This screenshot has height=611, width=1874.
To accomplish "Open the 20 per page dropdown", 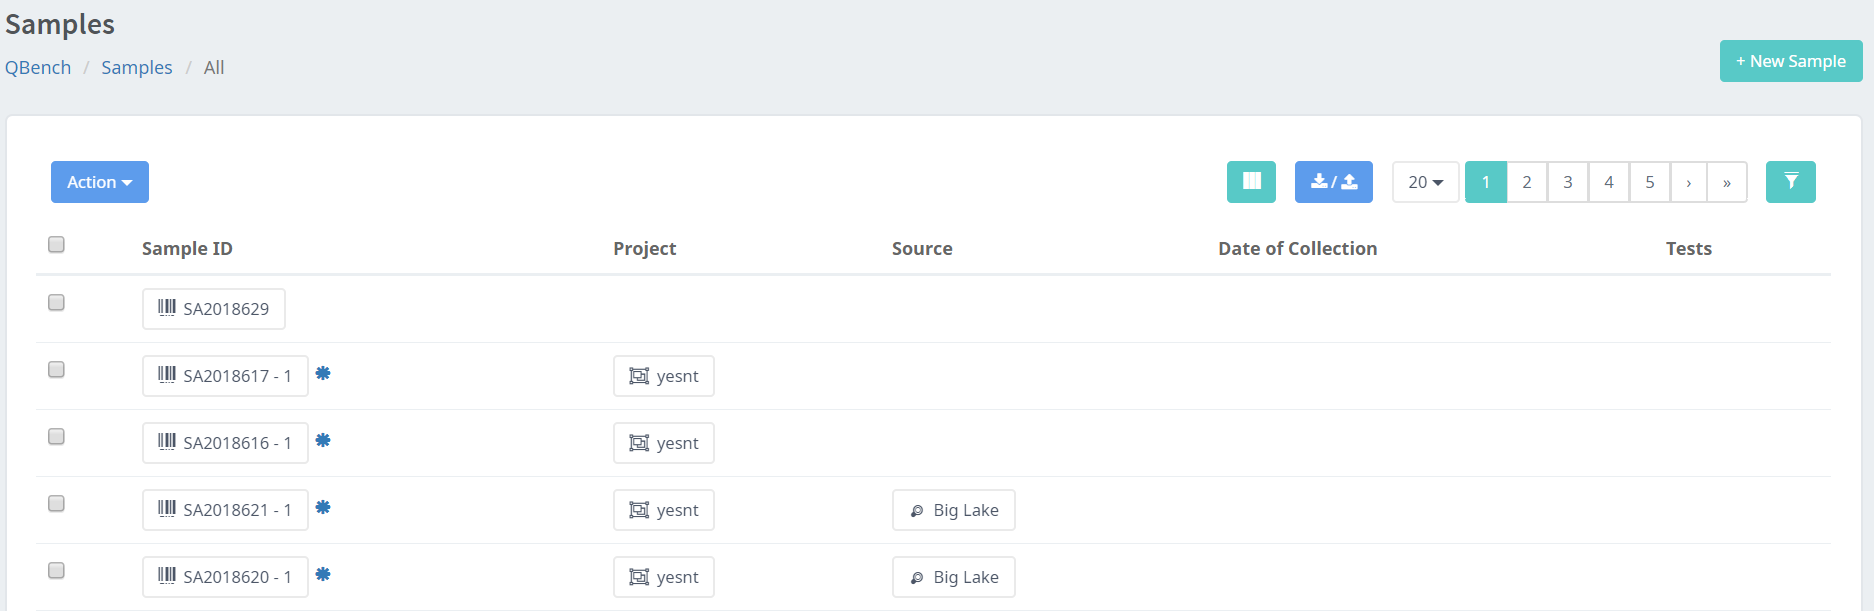I will (1425, 182).
